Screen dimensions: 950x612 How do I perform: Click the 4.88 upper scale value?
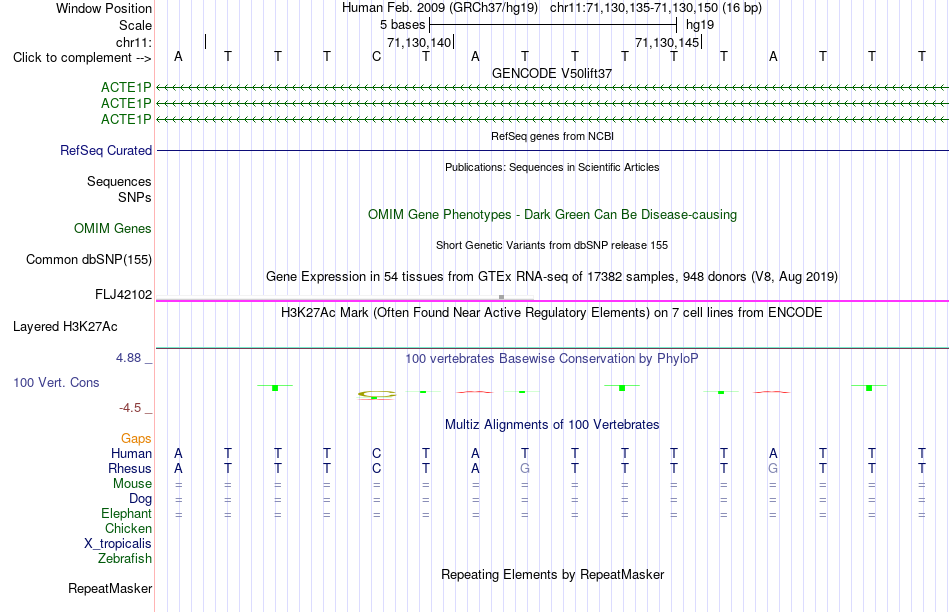point(128,358)
